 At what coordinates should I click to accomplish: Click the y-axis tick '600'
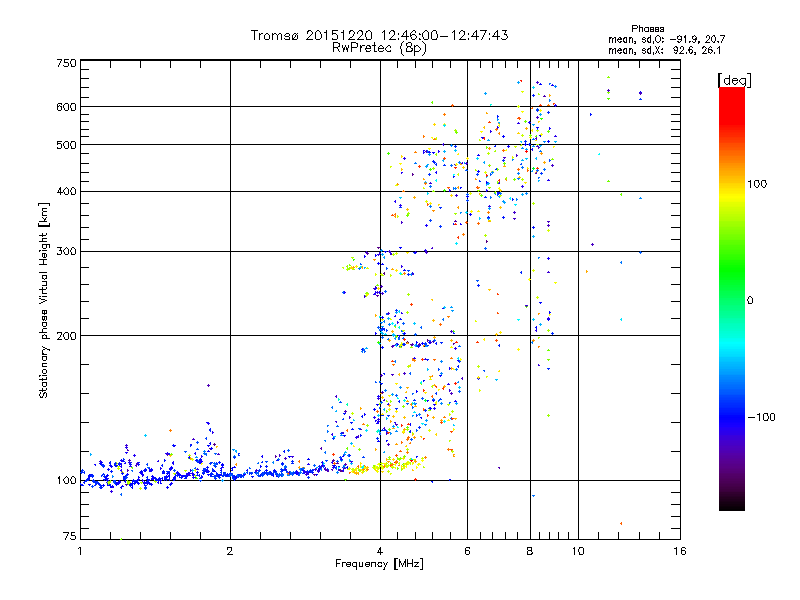point(66,107)
